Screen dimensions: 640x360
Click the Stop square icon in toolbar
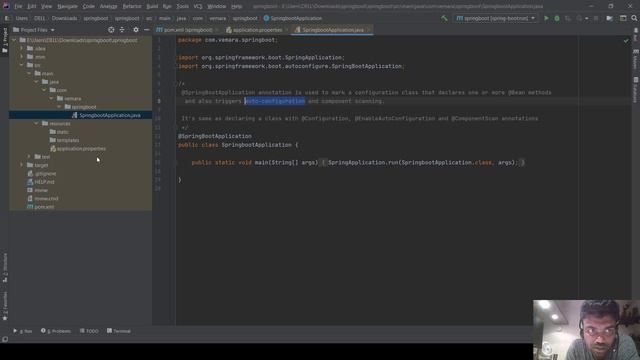click(x=596, y=18)
